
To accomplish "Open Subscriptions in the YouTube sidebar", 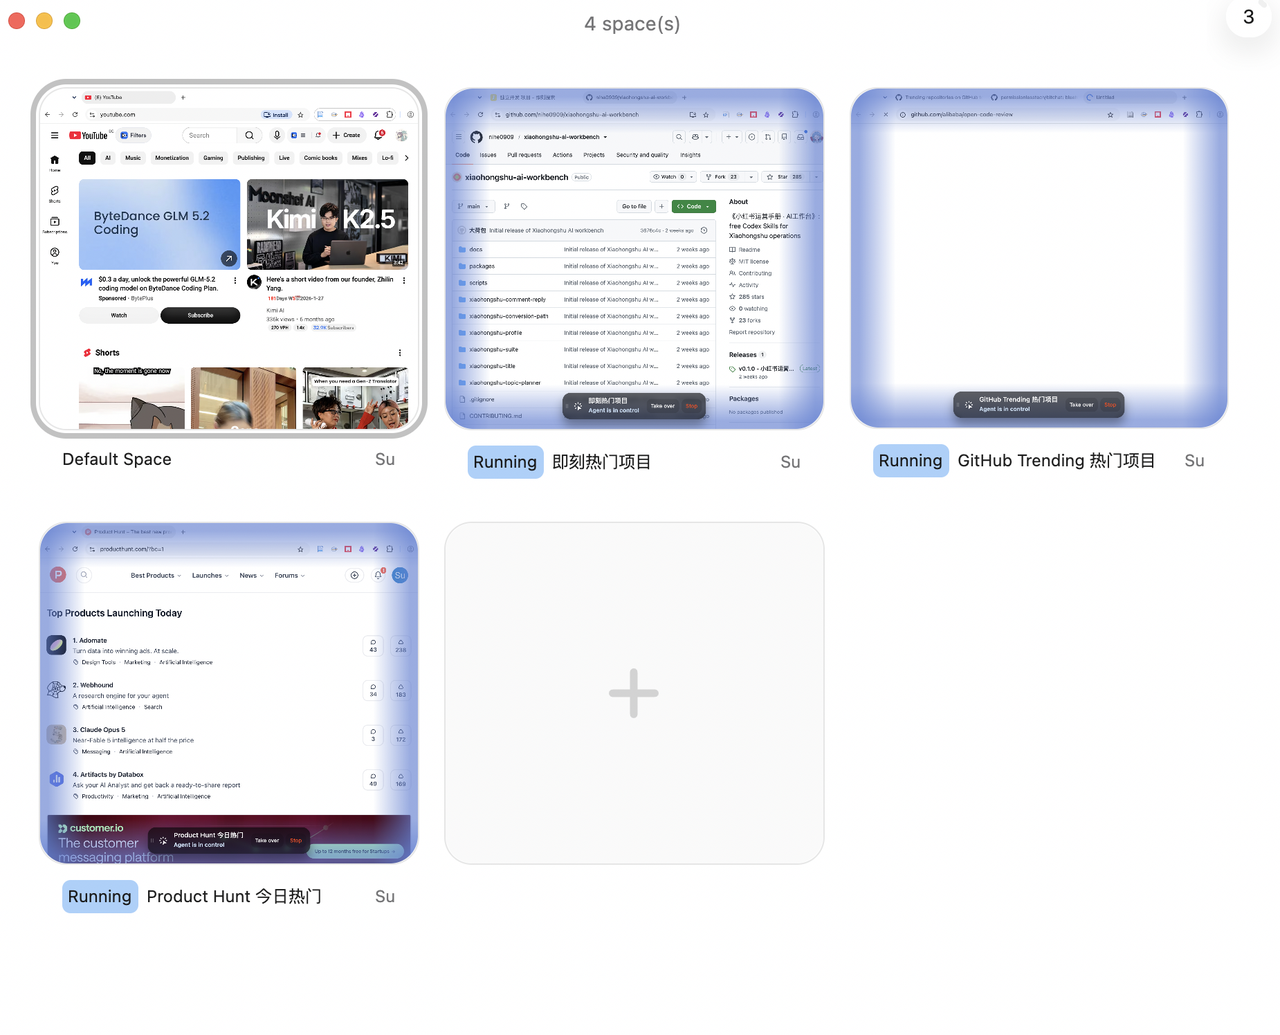I will pos(54,224).
